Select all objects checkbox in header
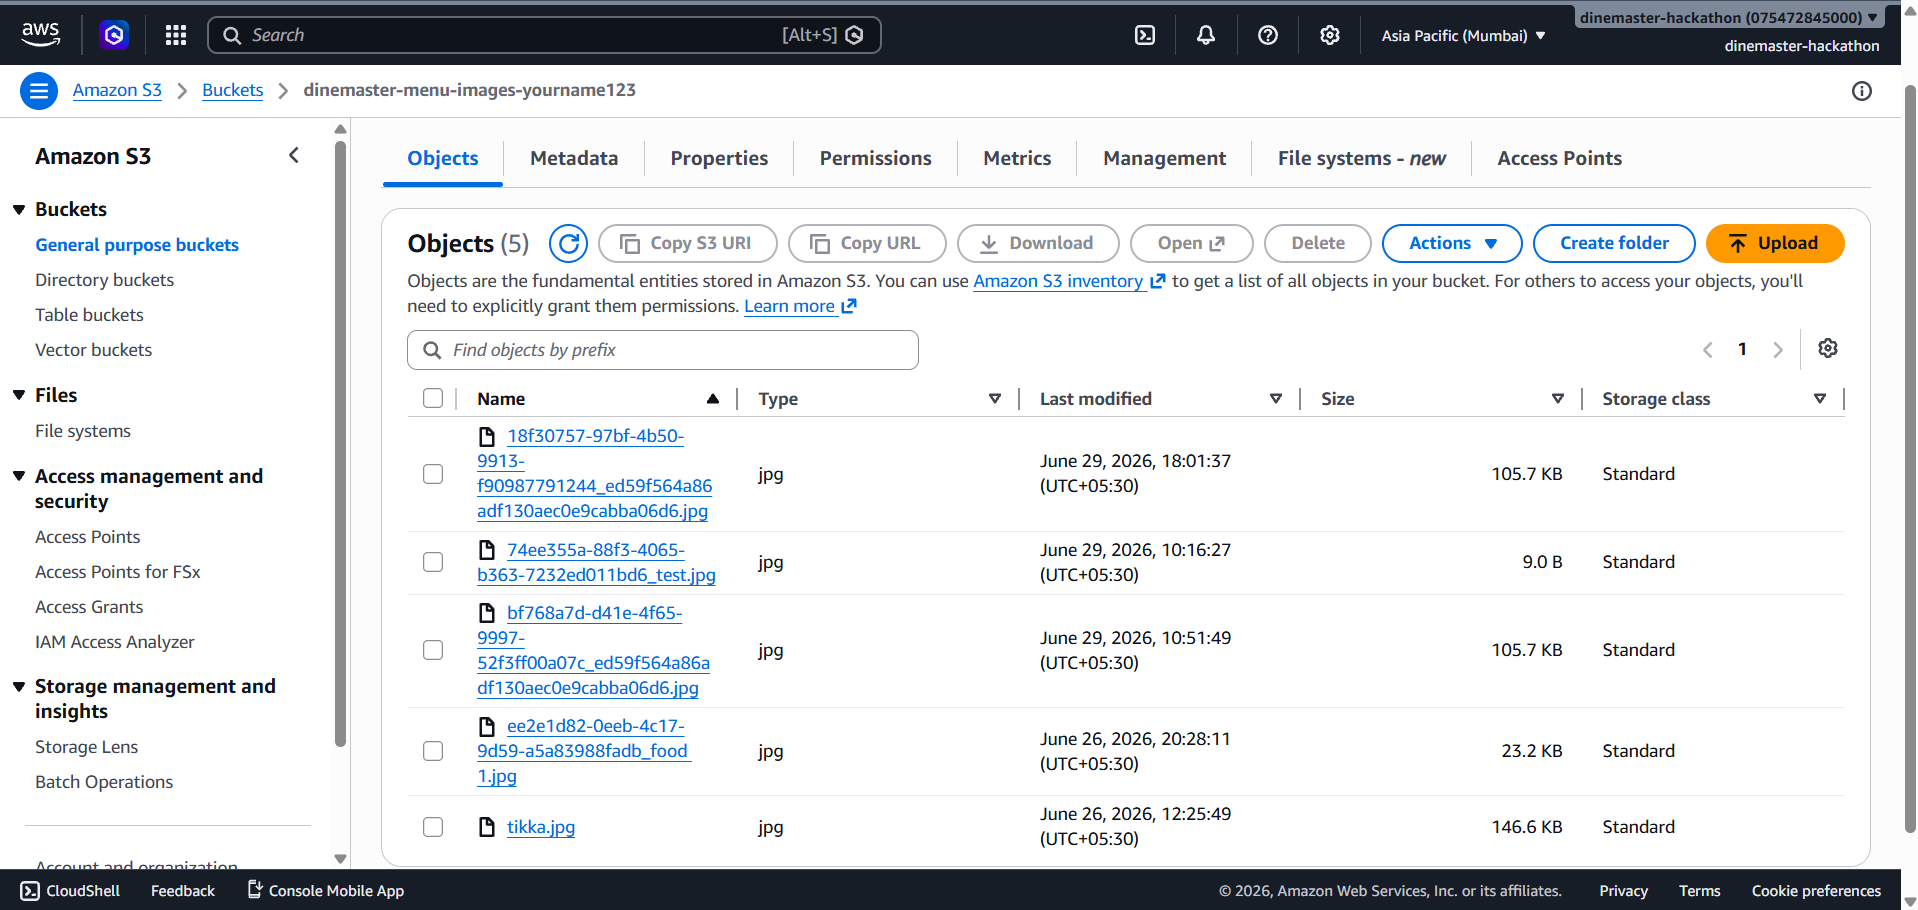This screenshot has width=1918, height=910. point(433,398)
